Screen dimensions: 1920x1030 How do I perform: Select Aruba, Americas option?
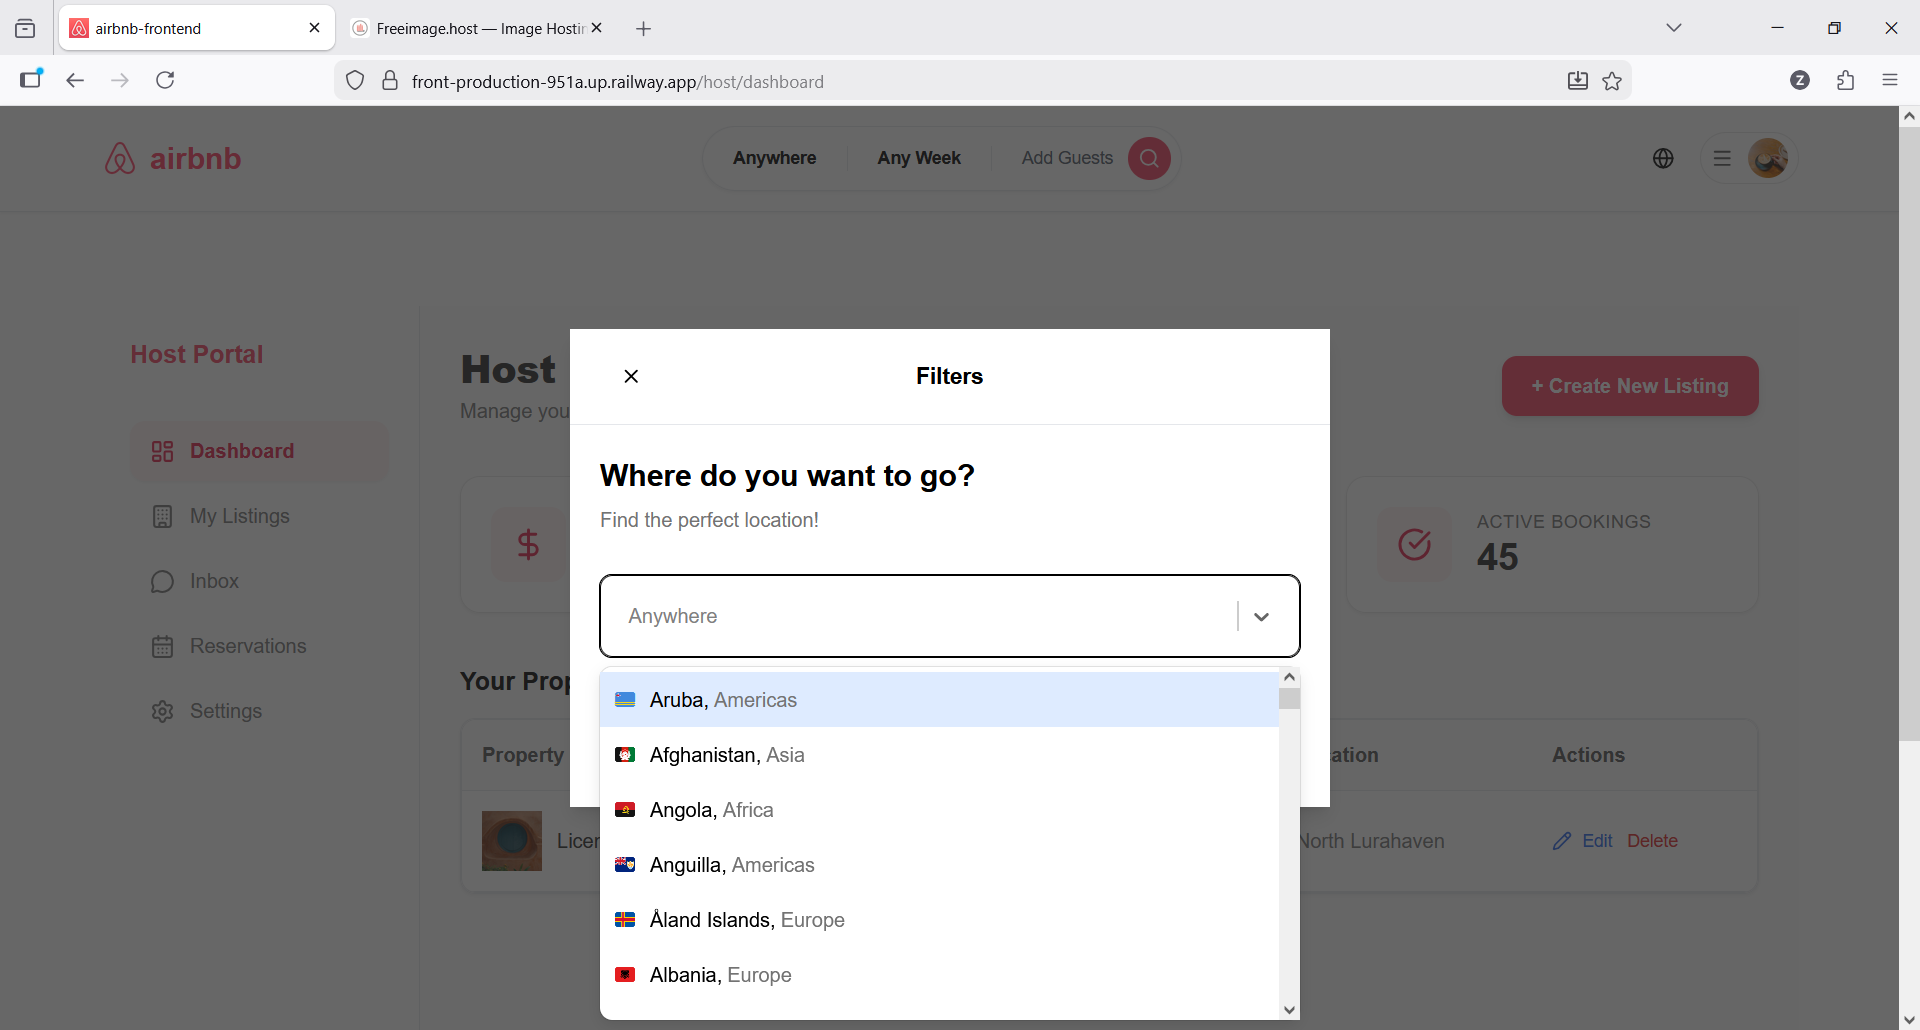pyautogui.click(x=939, y=700)
